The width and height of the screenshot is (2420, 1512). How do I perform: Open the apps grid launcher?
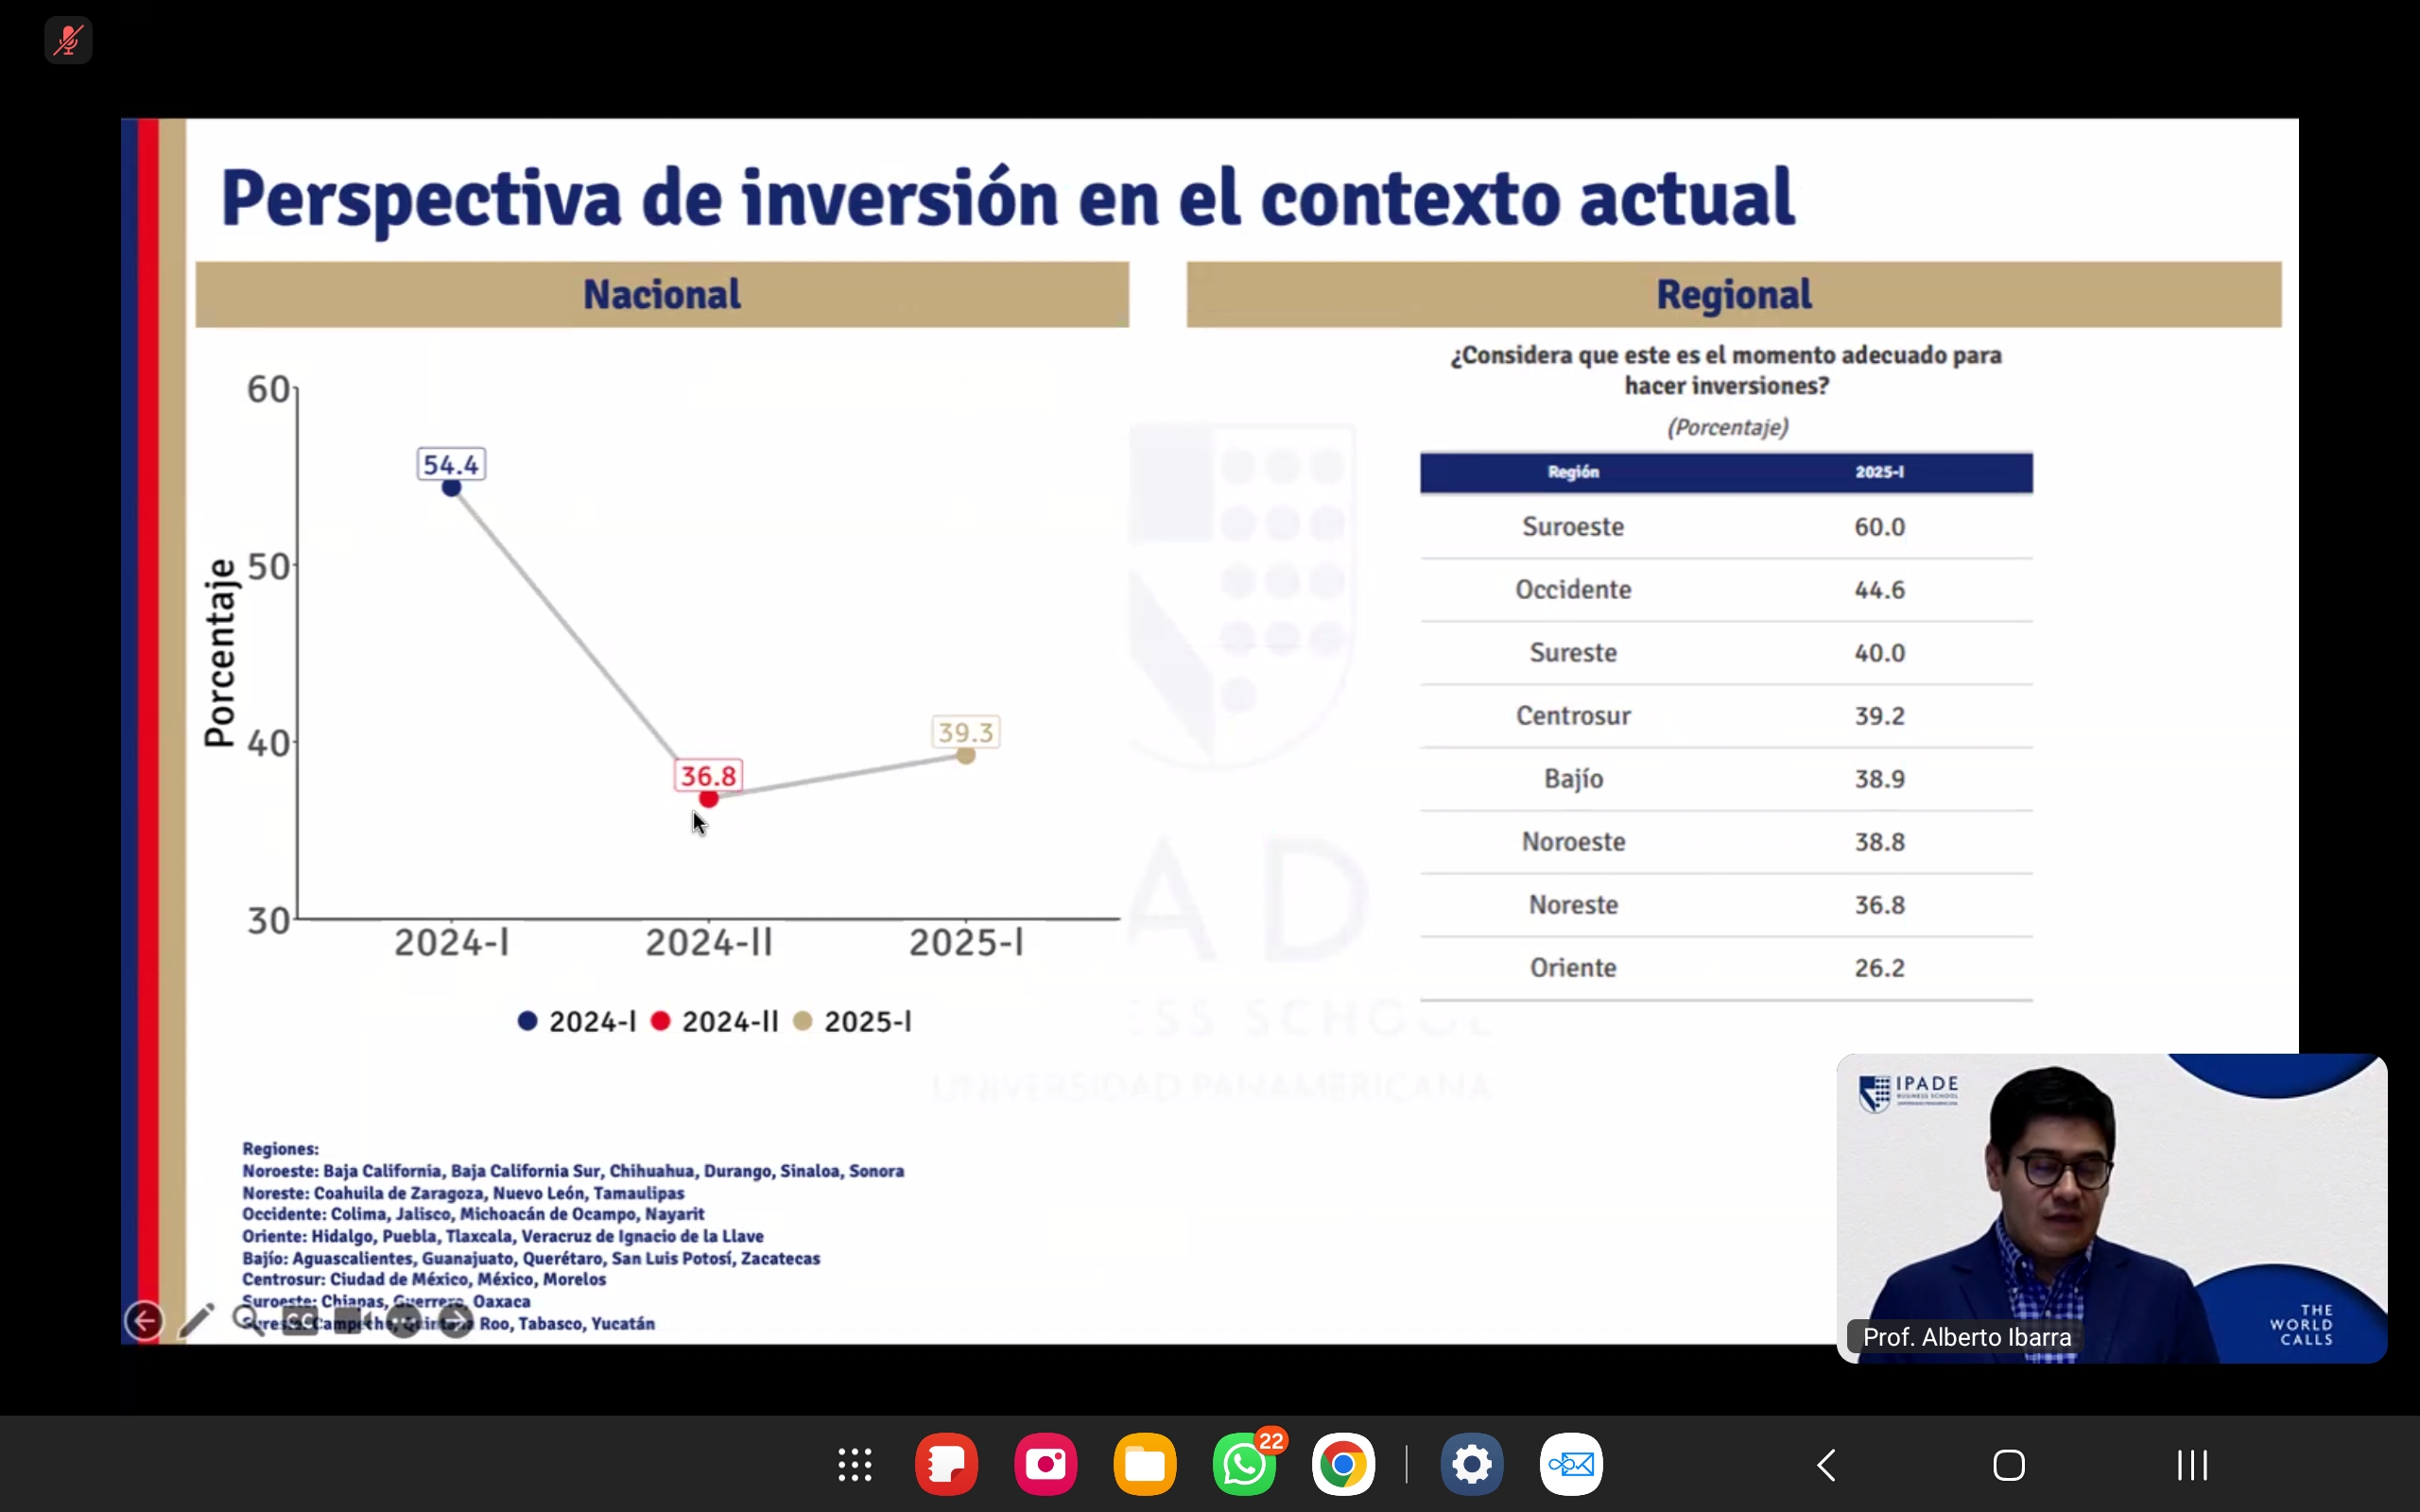pyautogui.click(x=854, y=1465)
